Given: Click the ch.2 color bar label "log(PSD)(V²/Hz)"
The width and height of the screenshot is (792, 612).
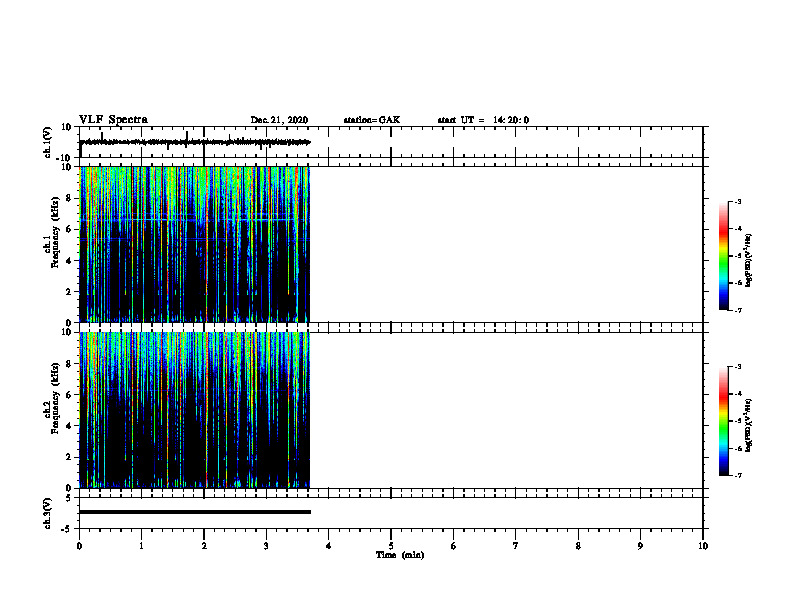Looking at the screenshot, I should (x=749, y=425).
